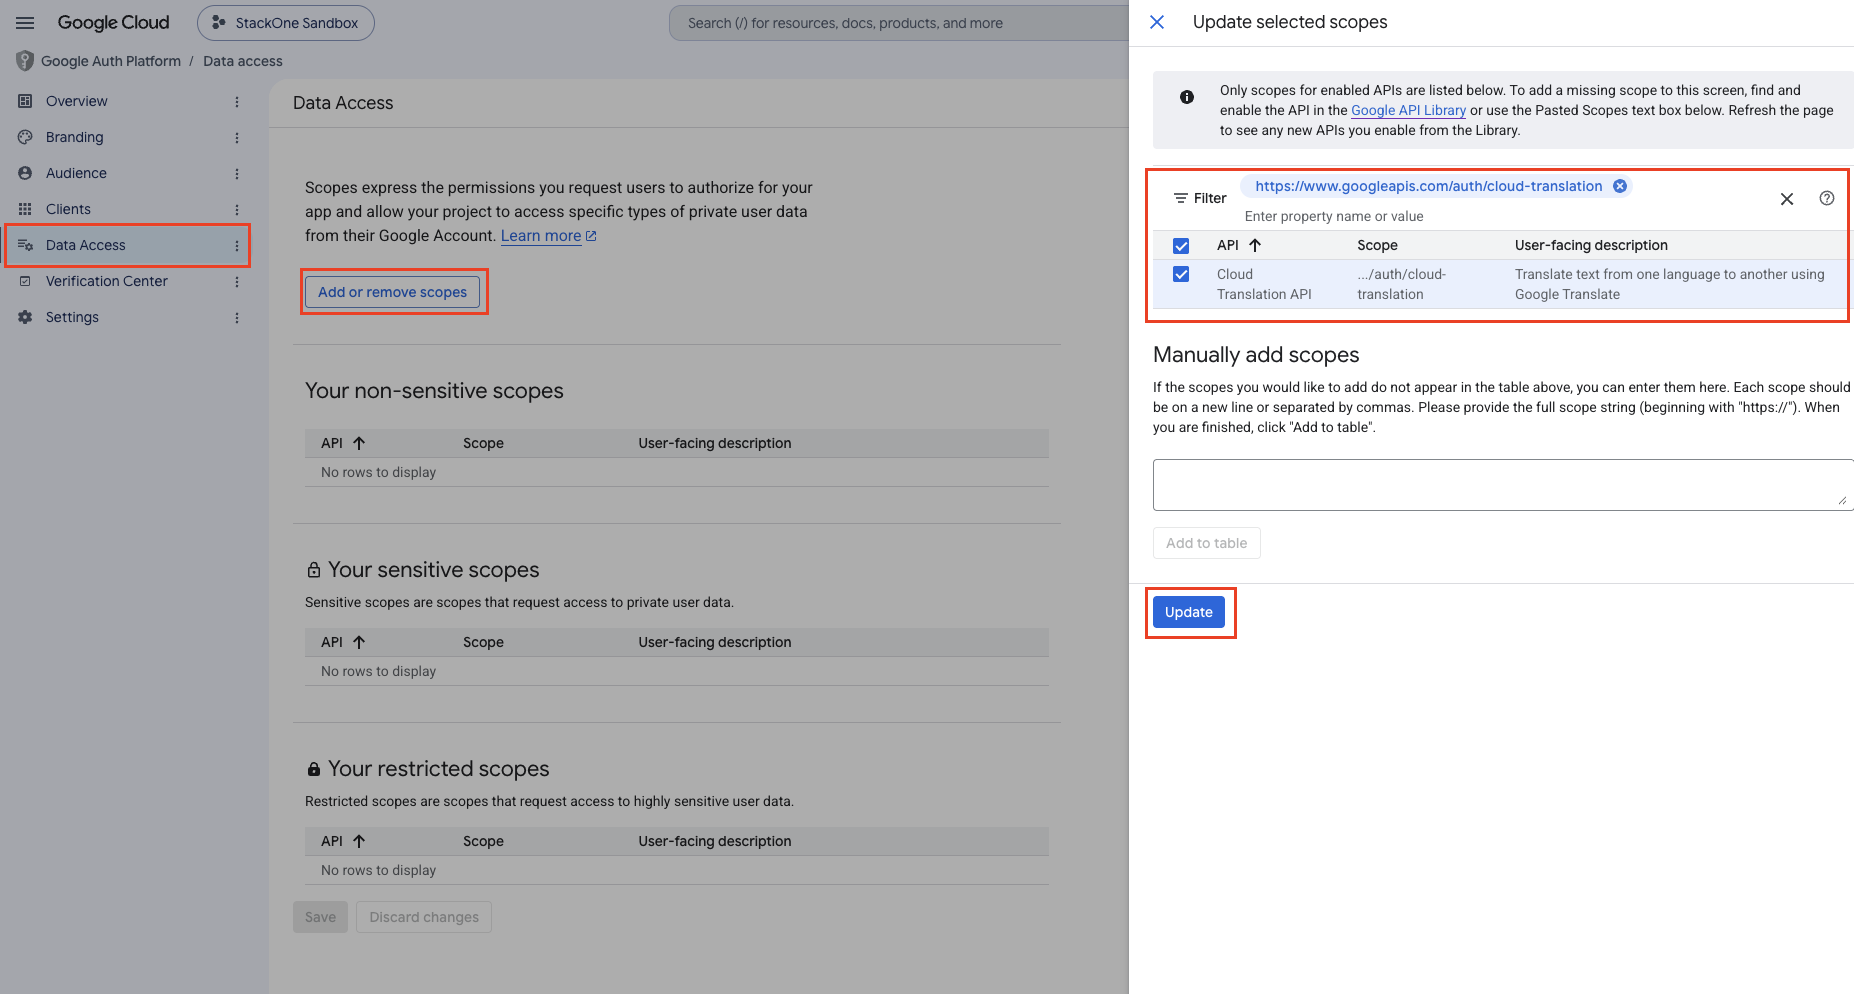The height and width of the screenshot is (994, 1854).
Task: Open the Google Cloud hamburger navigation menu
Action: [x=25, y=23]
